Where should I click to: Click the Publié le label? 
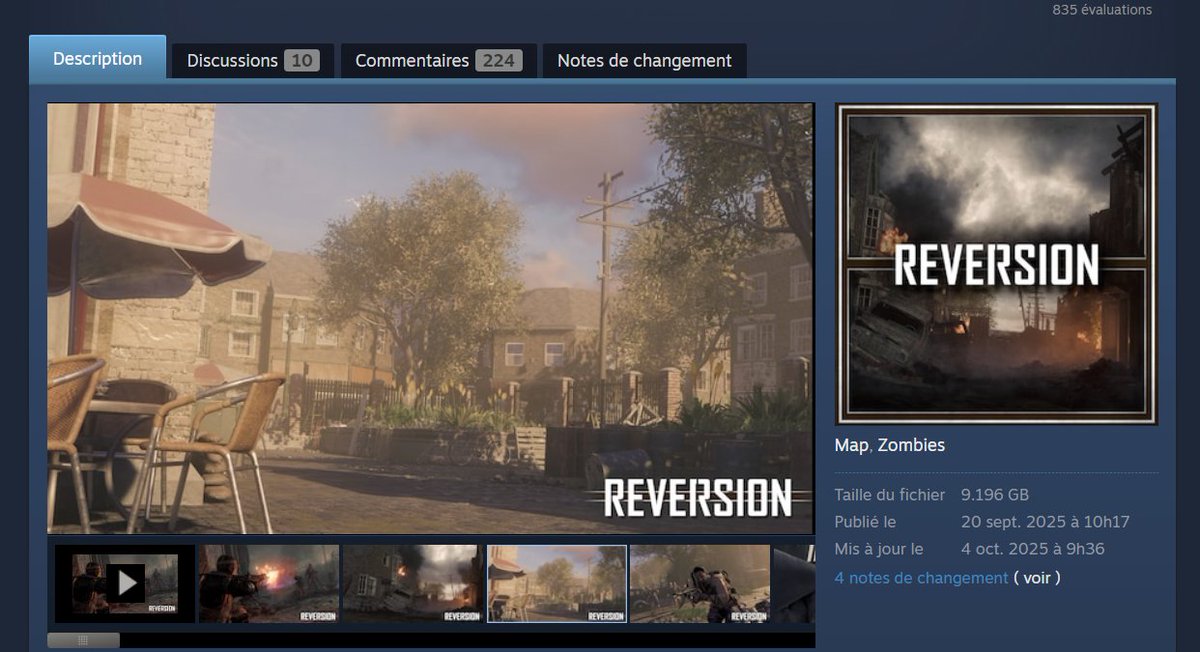tap(865, 522)
